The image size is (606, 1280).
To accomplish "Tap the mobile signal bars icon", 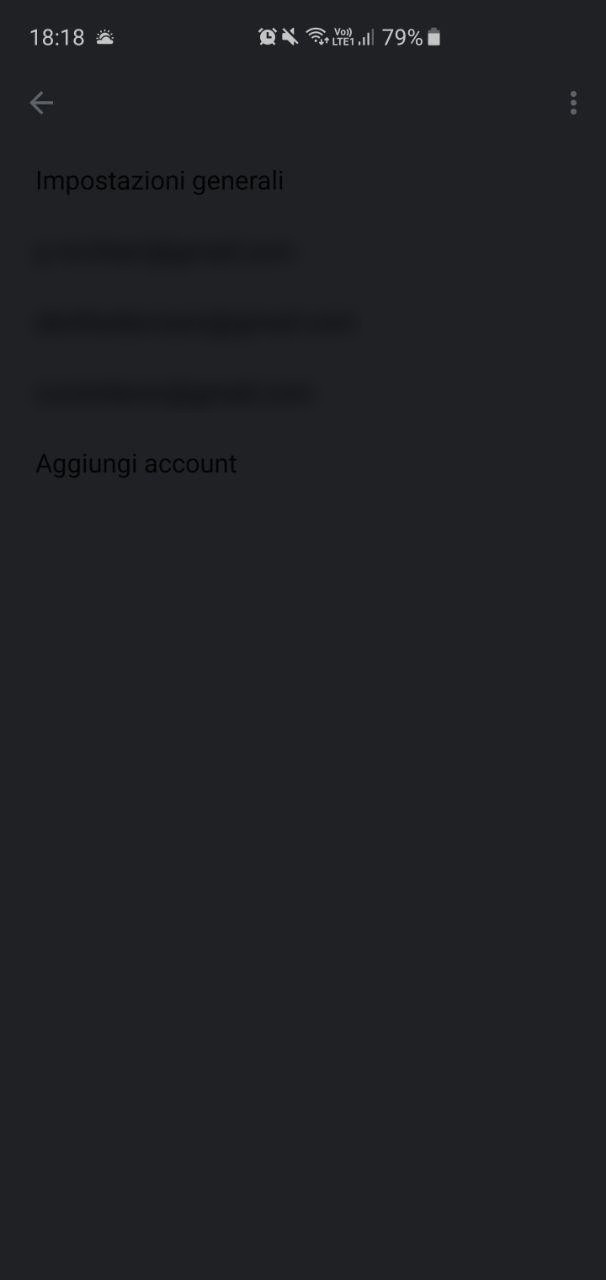I will pos(366,38).
